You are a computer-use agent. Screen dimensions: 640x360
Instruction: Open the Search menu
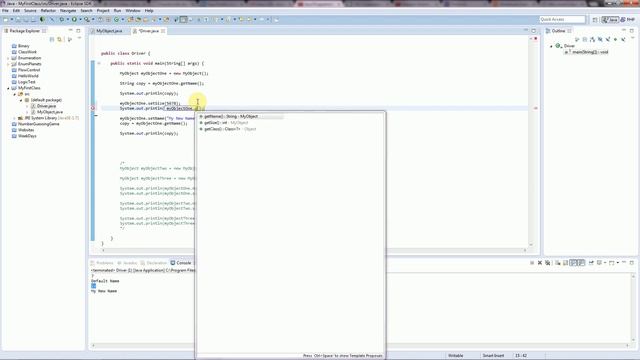(x=86, y=11)
